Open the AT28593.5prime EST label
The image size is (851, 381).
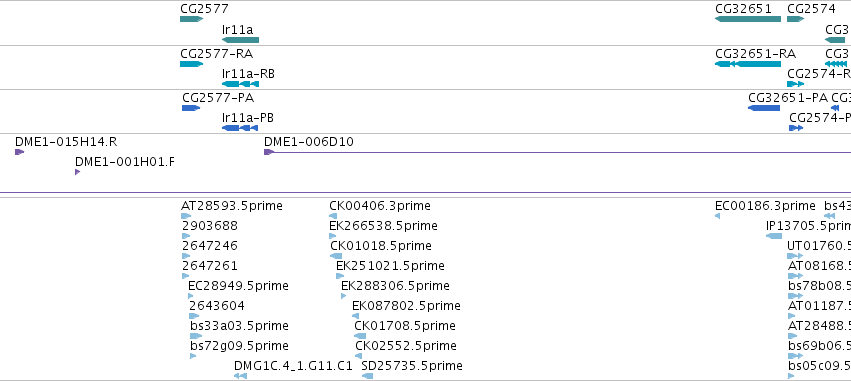232,206
